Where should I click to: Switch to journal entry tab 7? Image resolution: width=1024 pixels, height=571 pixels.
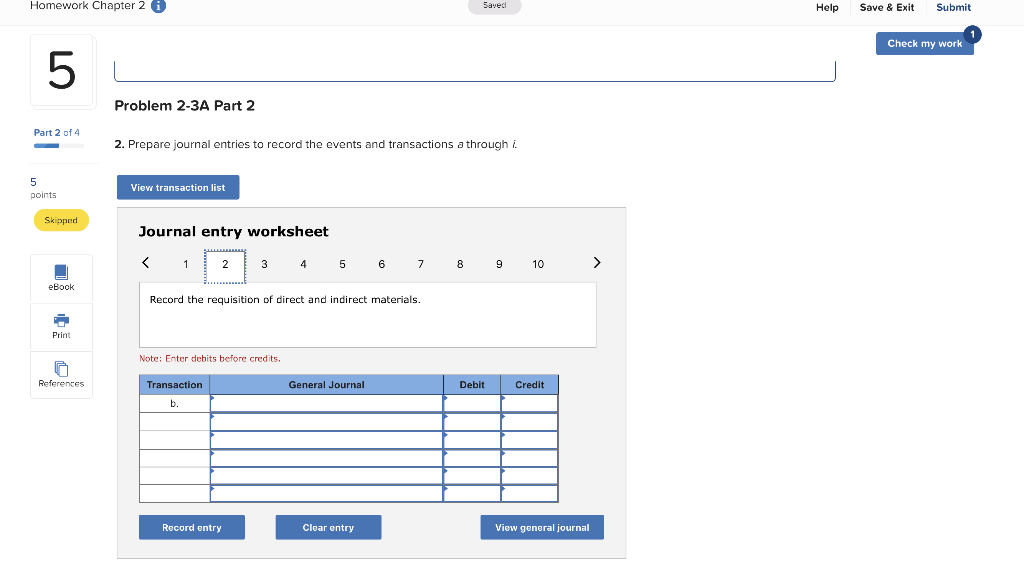tap(421, 264)
